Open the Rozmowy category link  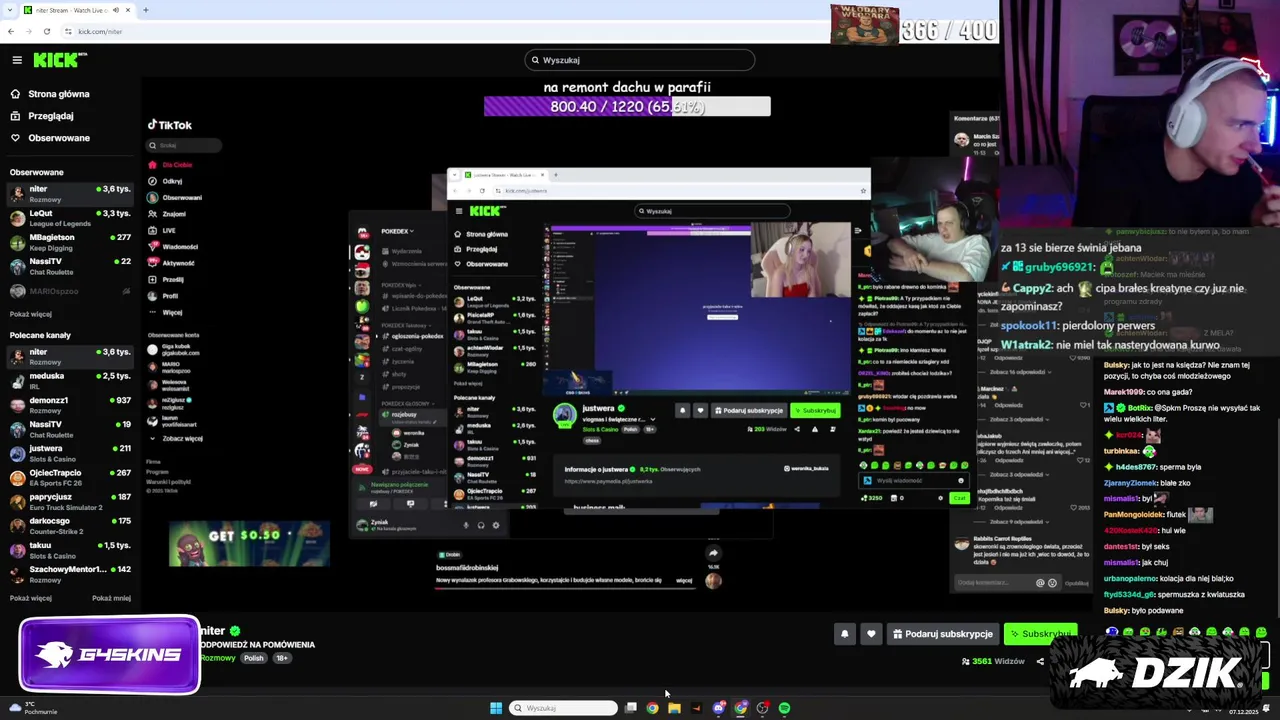click(x=217, y=658)
